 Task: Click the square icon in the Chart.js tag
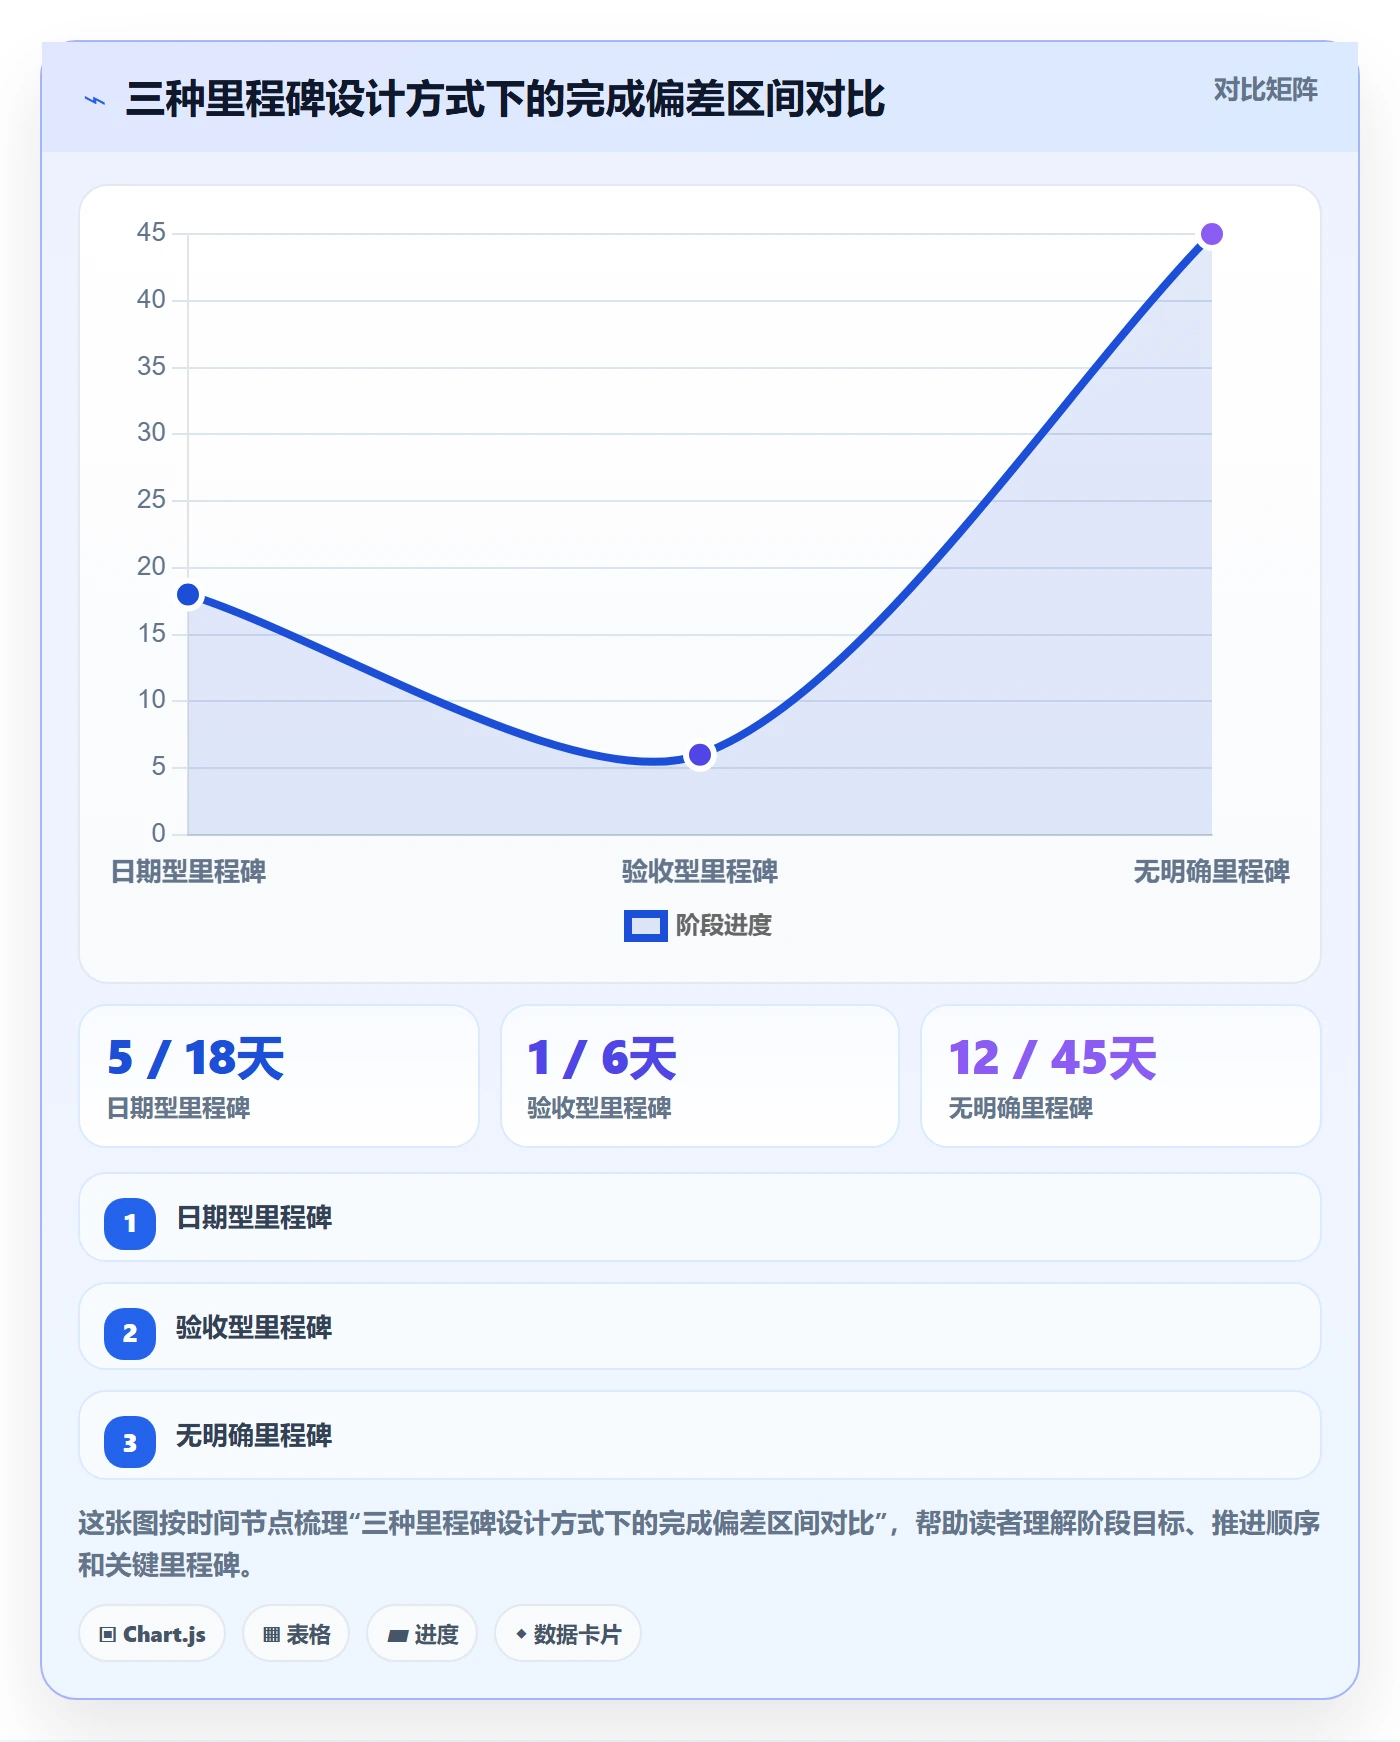(x=108, y=1635)
